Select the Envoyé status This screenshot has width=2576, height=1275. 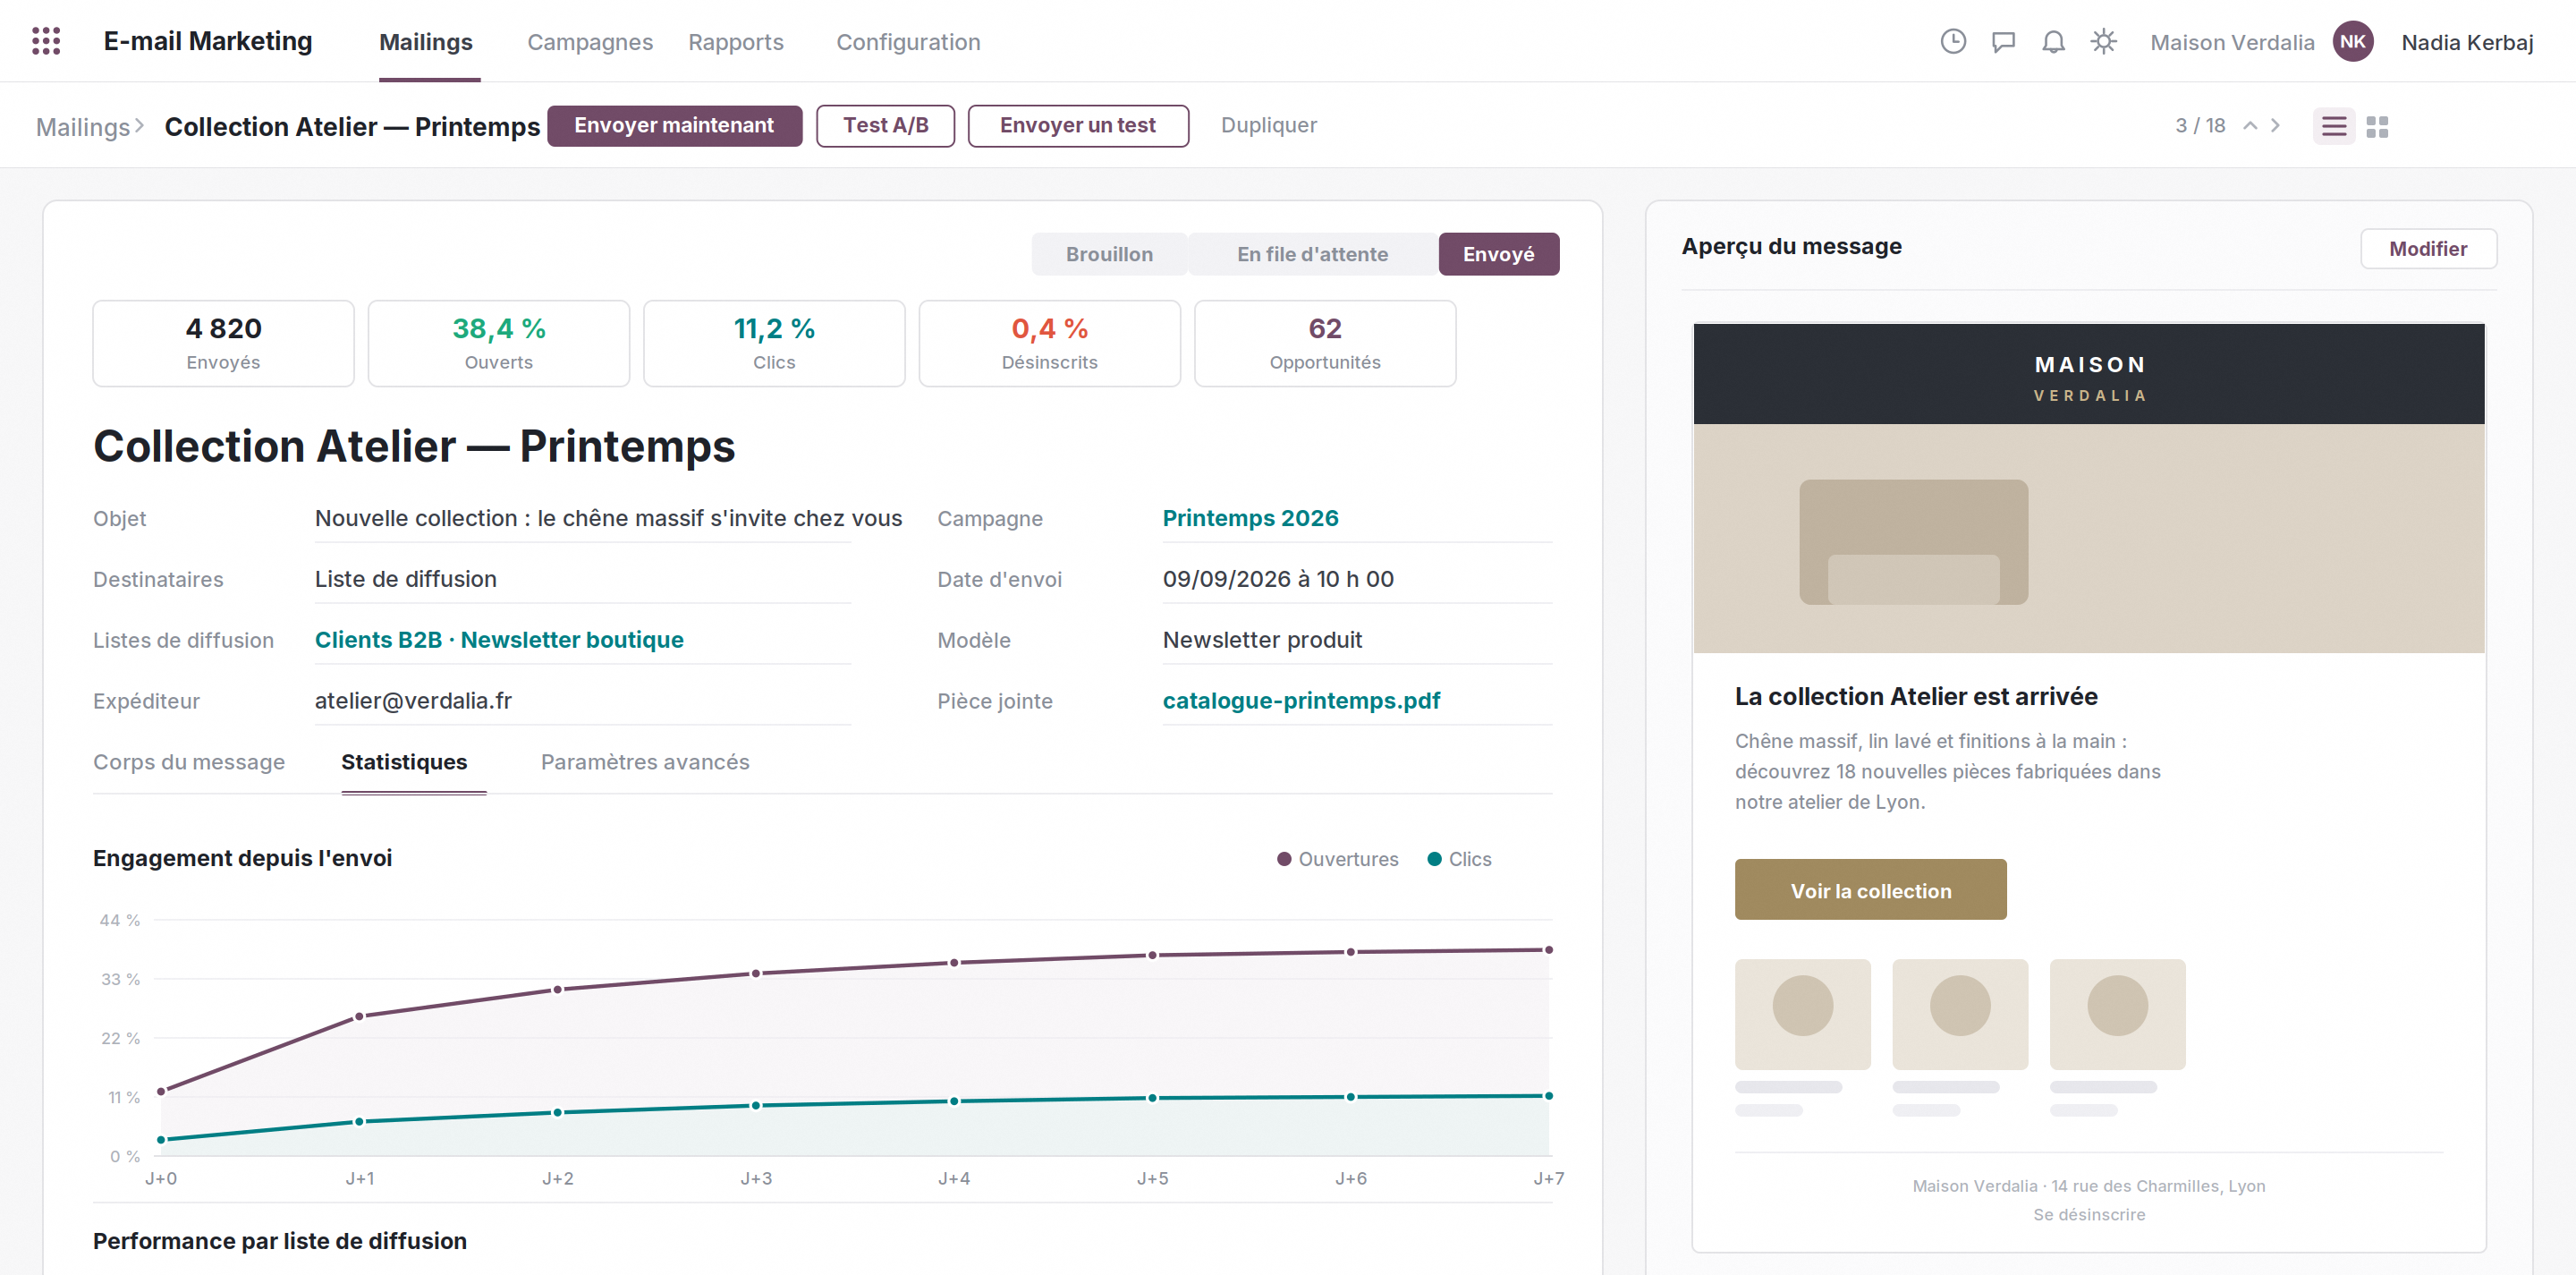pos(1498,254)
